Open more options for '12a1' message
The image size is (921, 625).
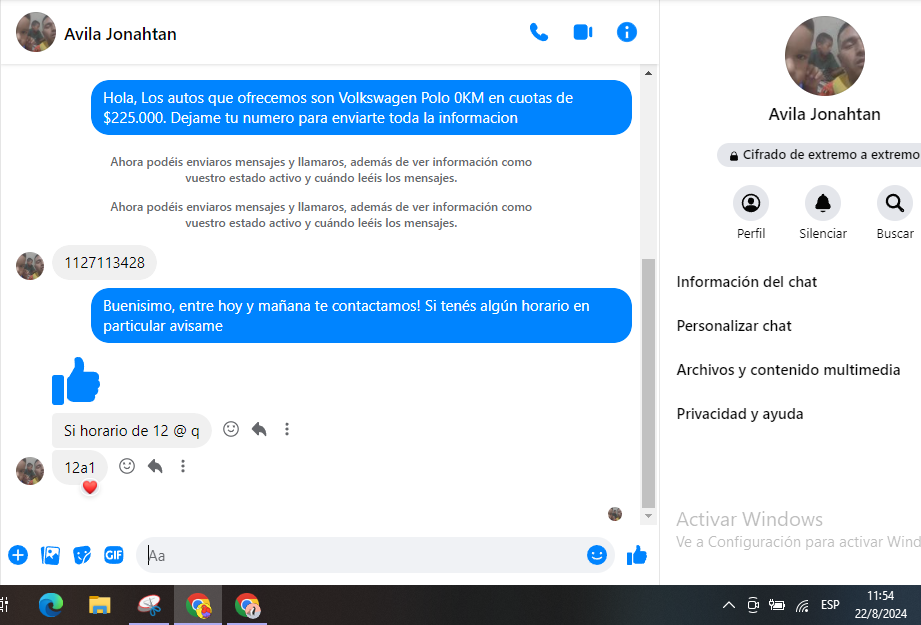click(183, 466)
